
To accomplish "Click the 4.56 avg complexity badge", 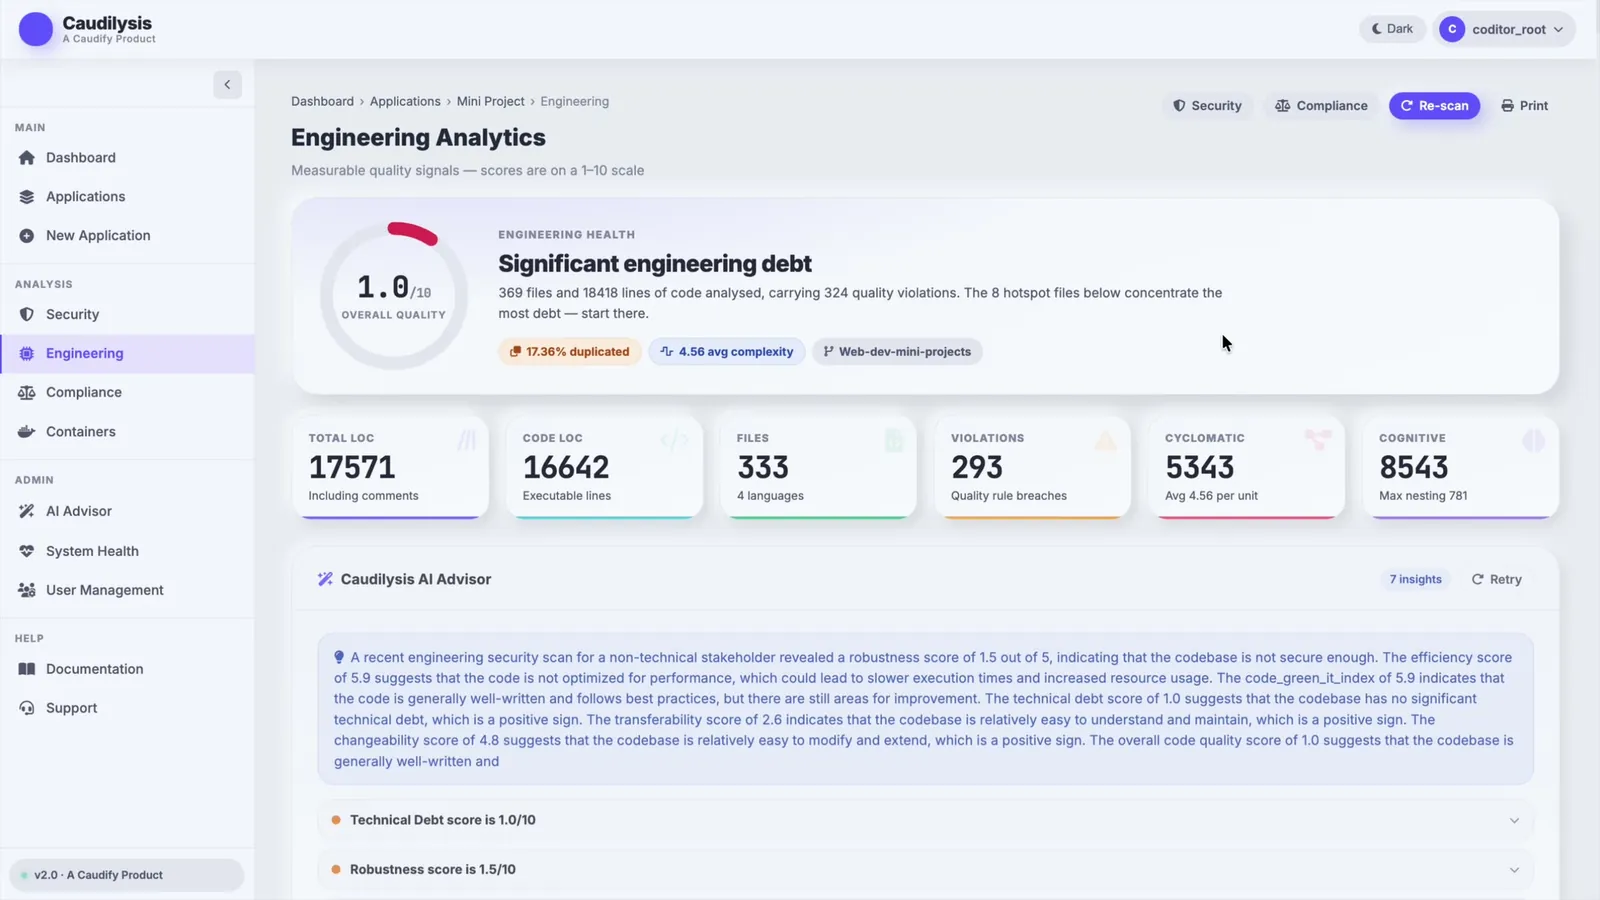I will click(727, 352).
